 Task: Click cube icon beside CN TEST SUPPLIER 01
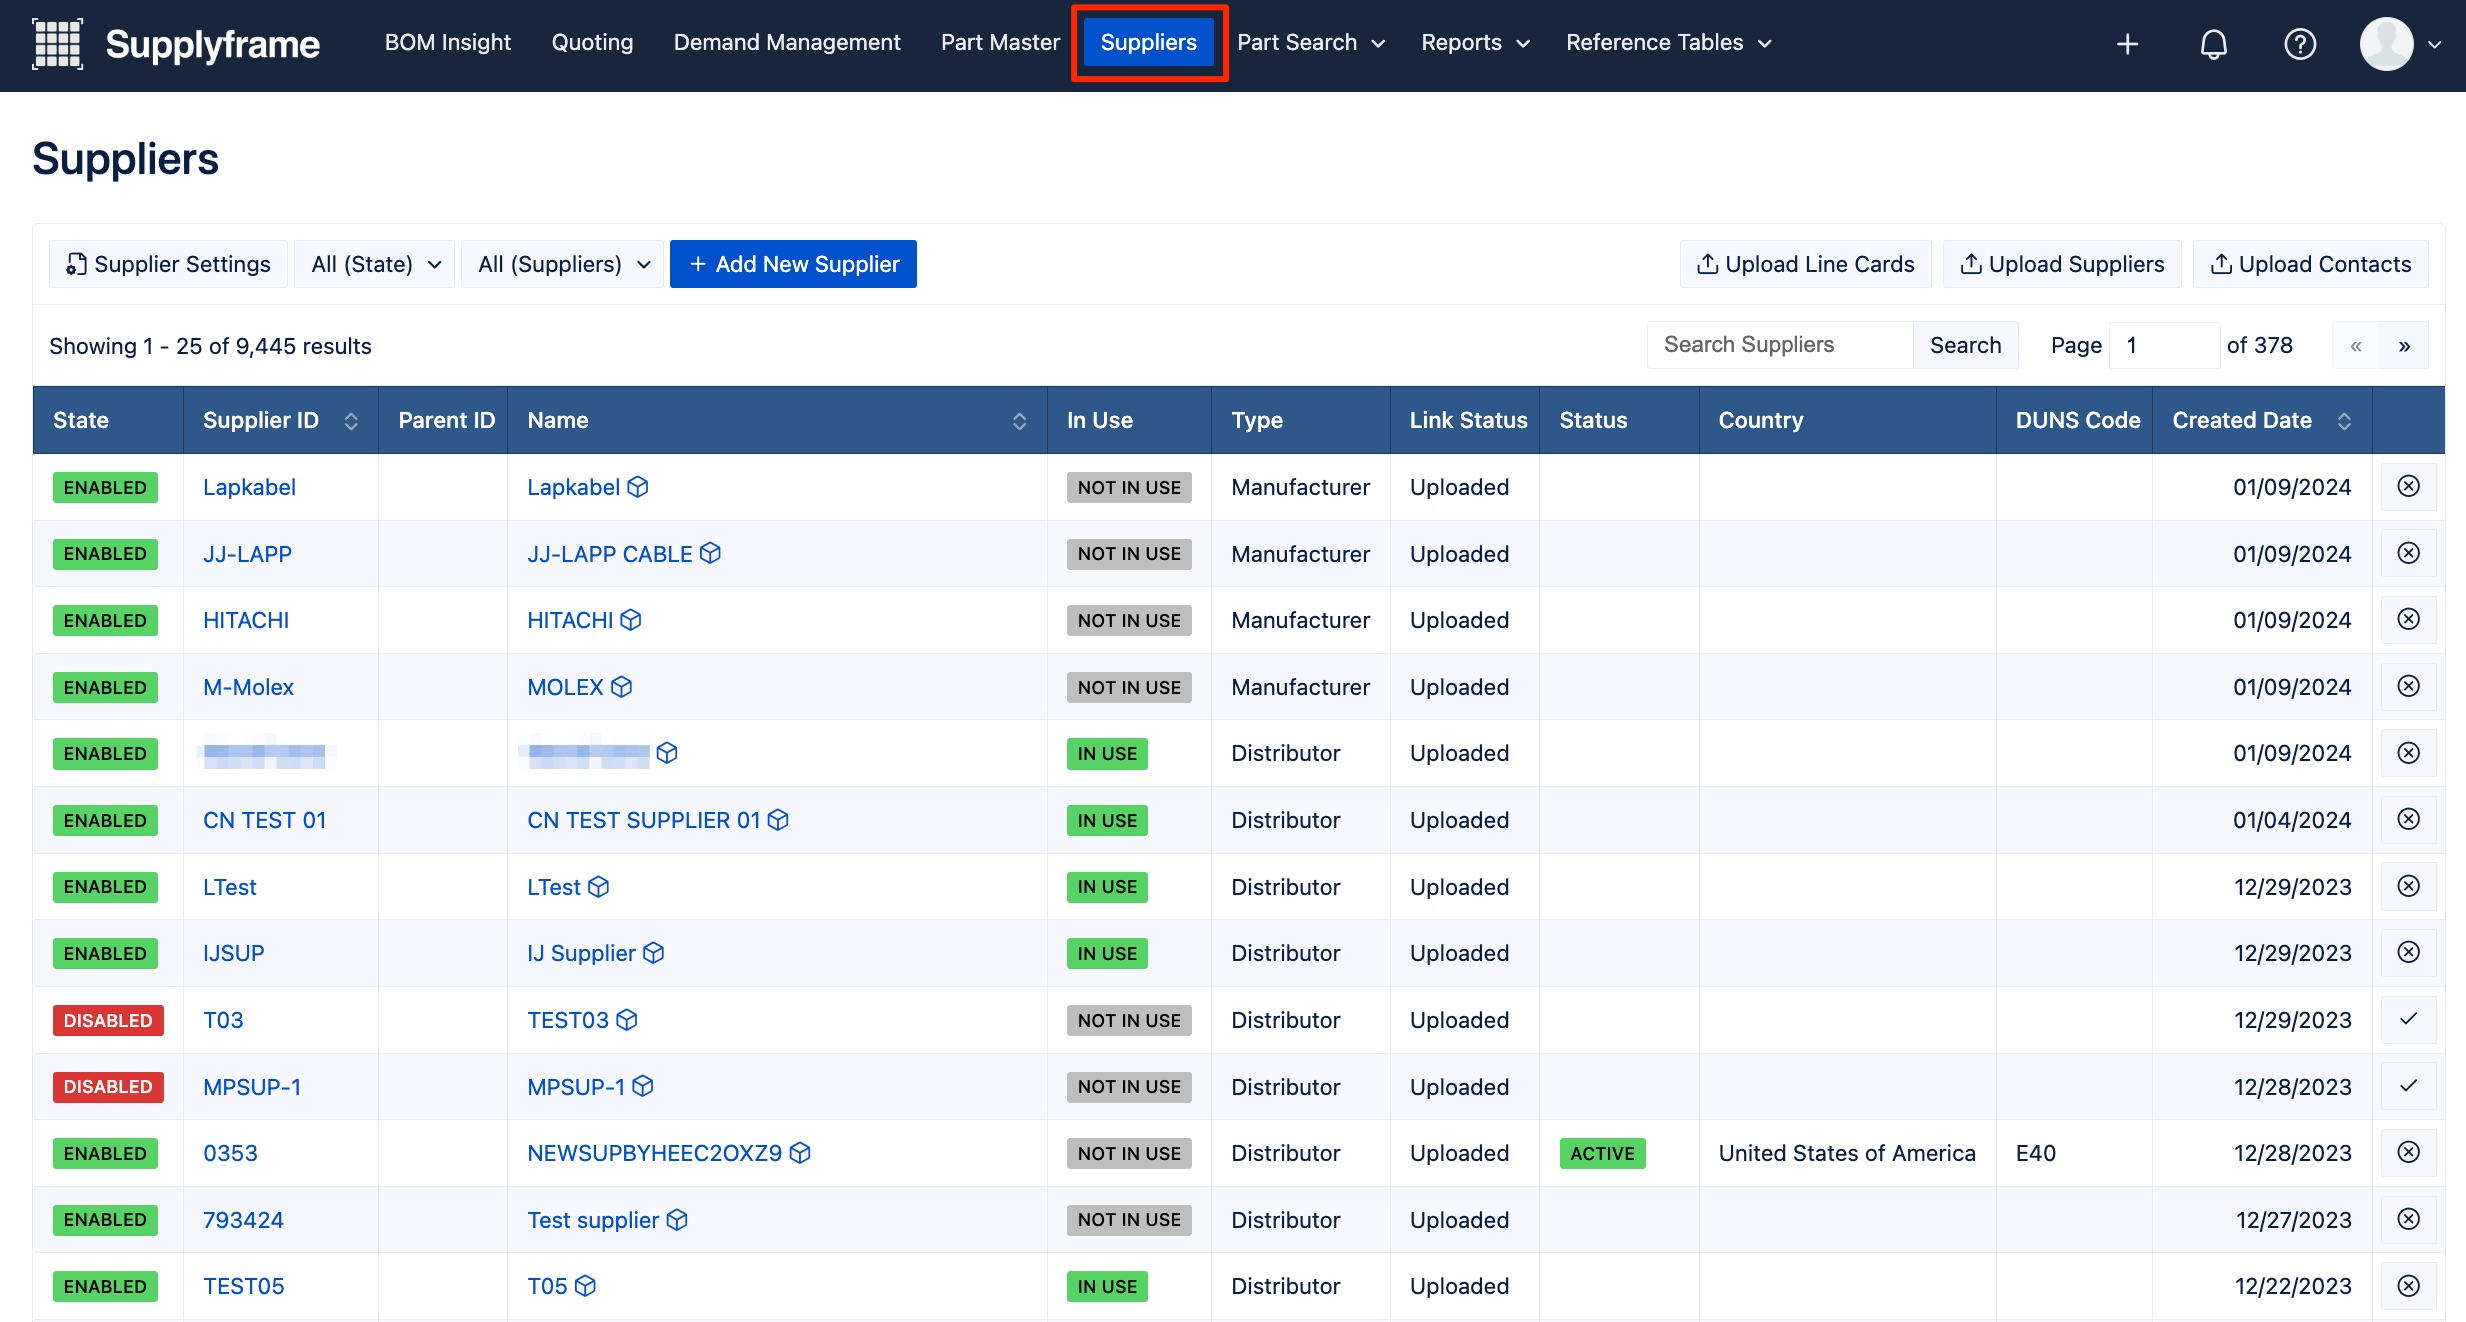(778, 820)
